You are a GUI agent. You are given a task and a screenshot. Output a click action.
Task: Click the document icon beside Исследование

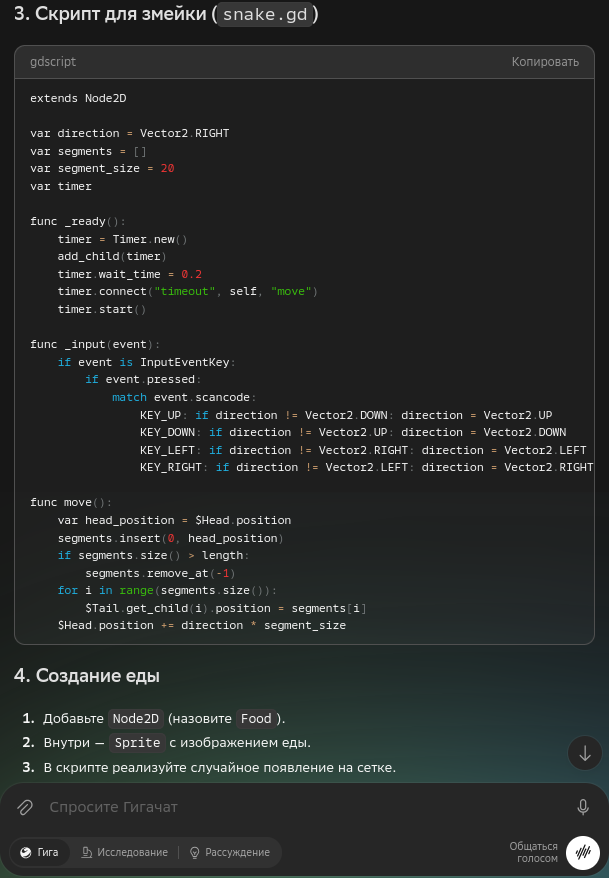87,852
